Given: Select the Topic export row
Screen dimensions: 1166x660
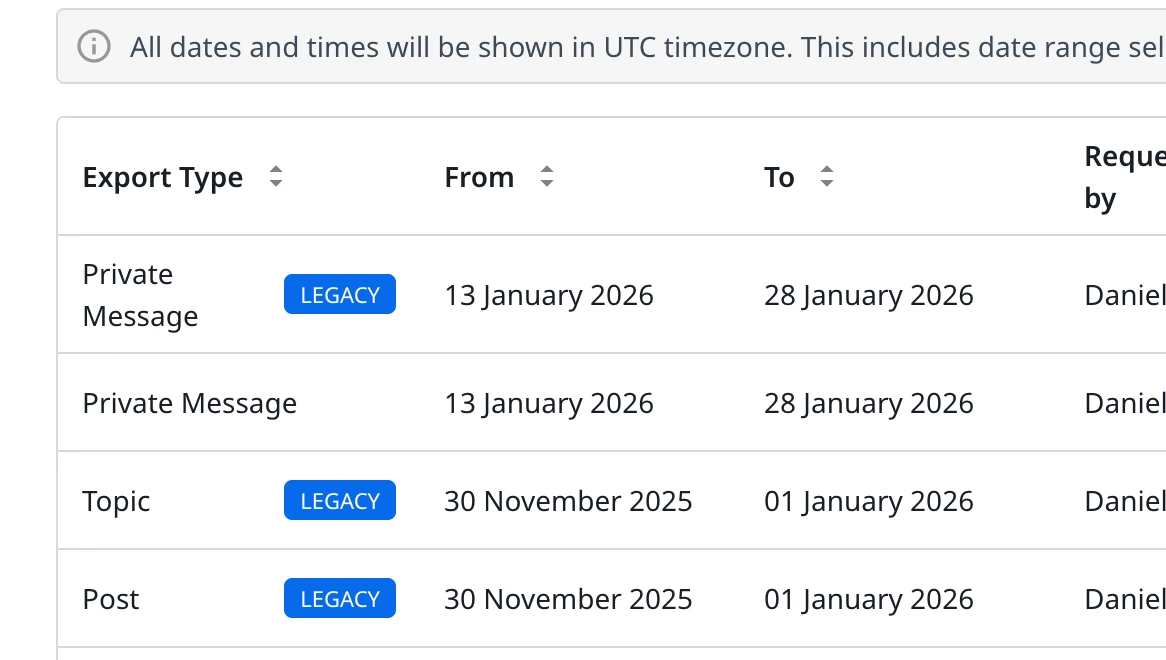Looking at the screenshot, I should pos(611,500).
